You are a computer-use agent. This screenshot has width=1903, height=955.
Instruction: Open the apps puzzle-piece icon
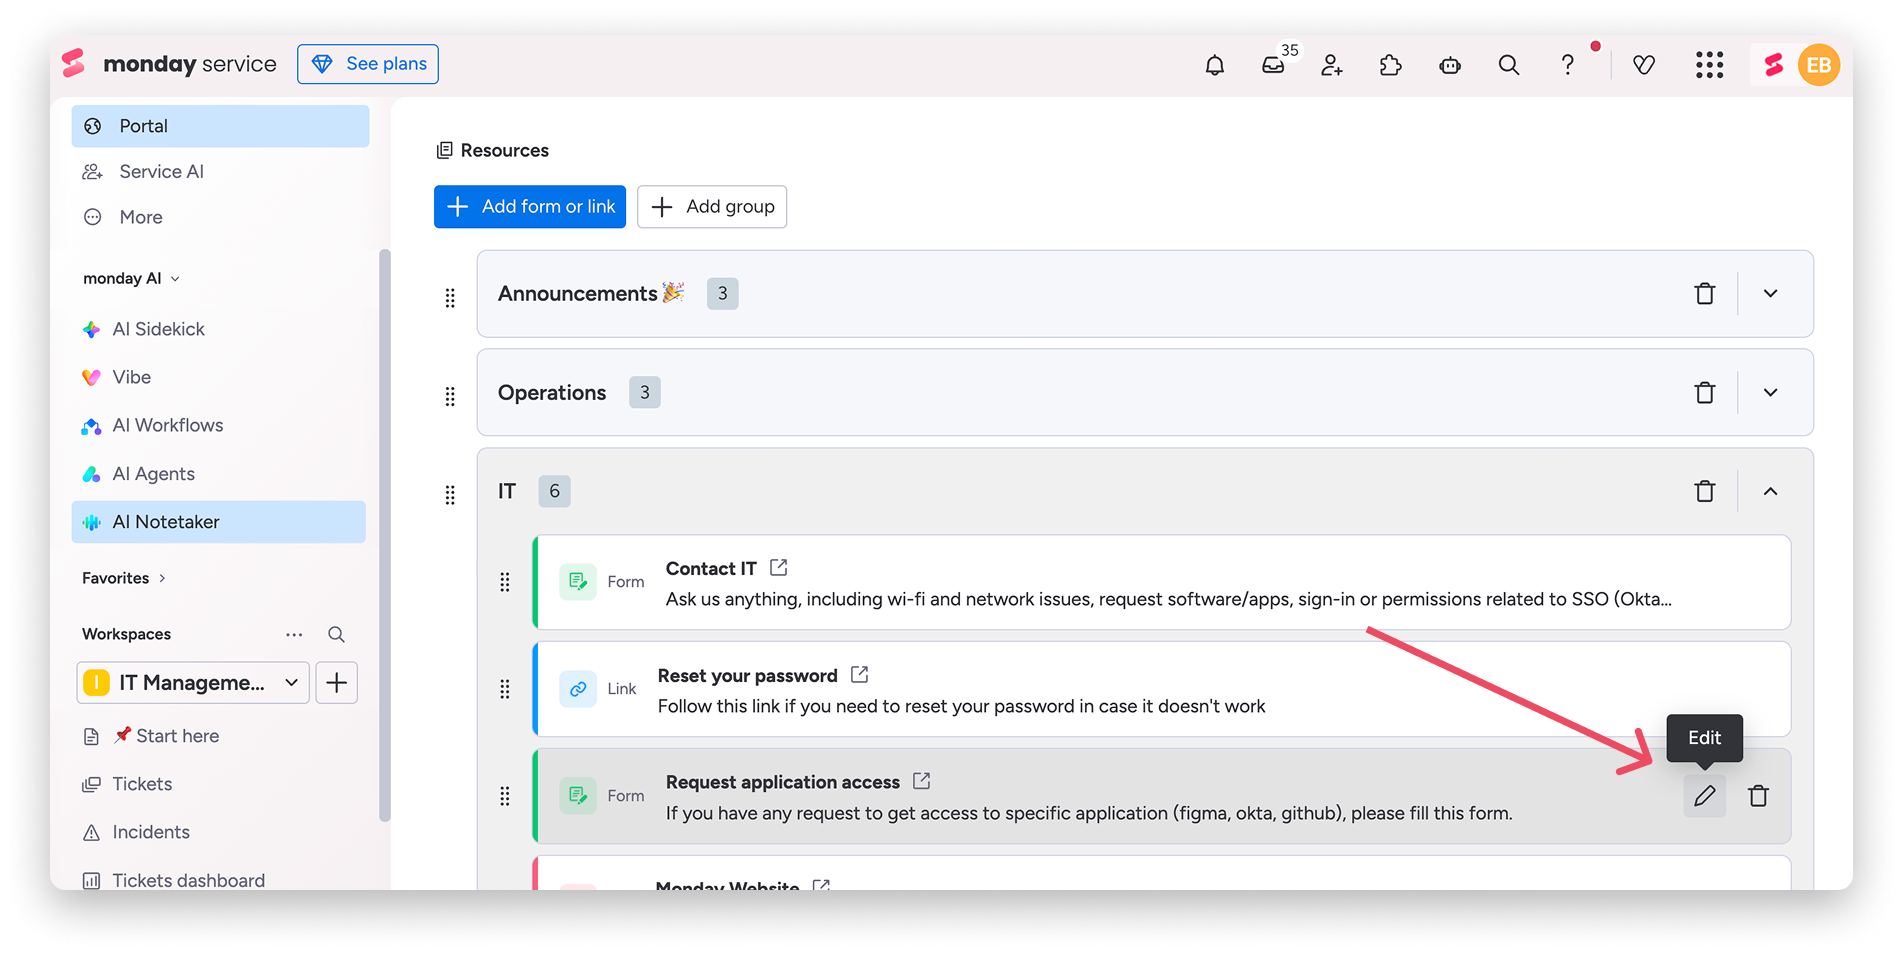pos(1391,65)
